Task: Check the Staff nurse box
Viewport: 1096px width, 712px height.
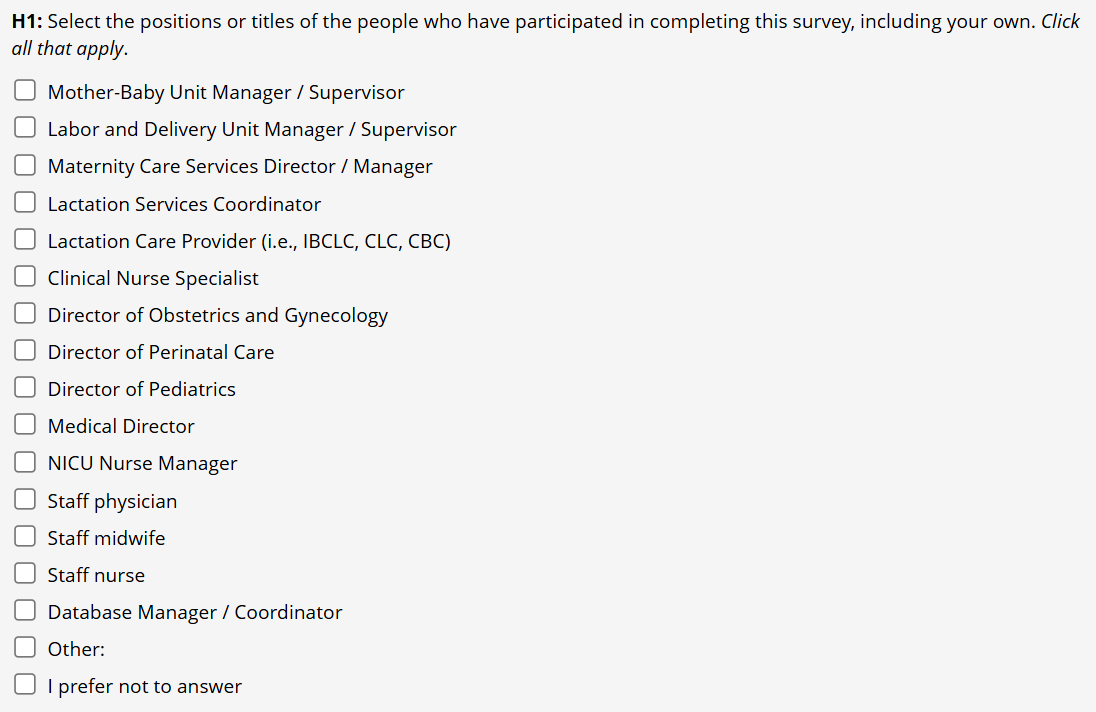Action: (25, 574)
